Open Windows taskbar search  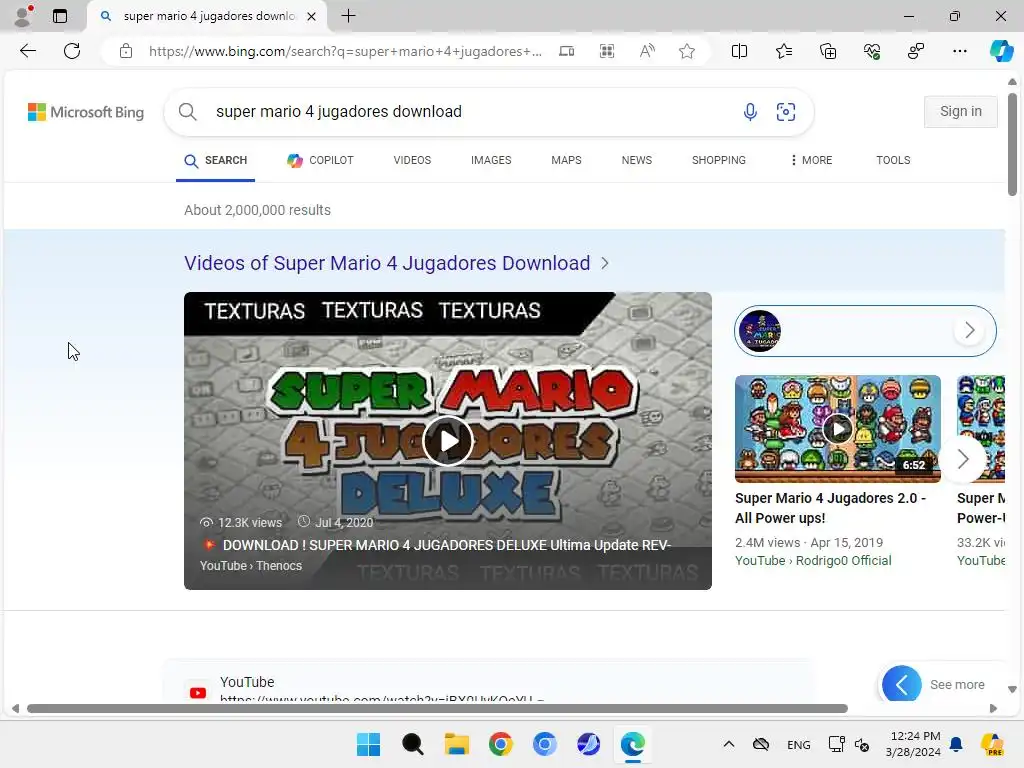coord(413,744)
